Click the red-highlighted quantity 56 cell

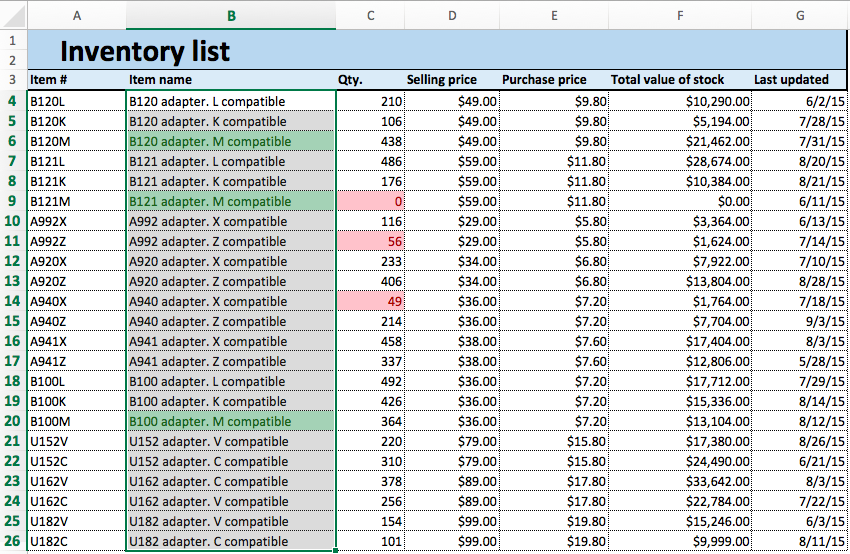tap(371, 241)
